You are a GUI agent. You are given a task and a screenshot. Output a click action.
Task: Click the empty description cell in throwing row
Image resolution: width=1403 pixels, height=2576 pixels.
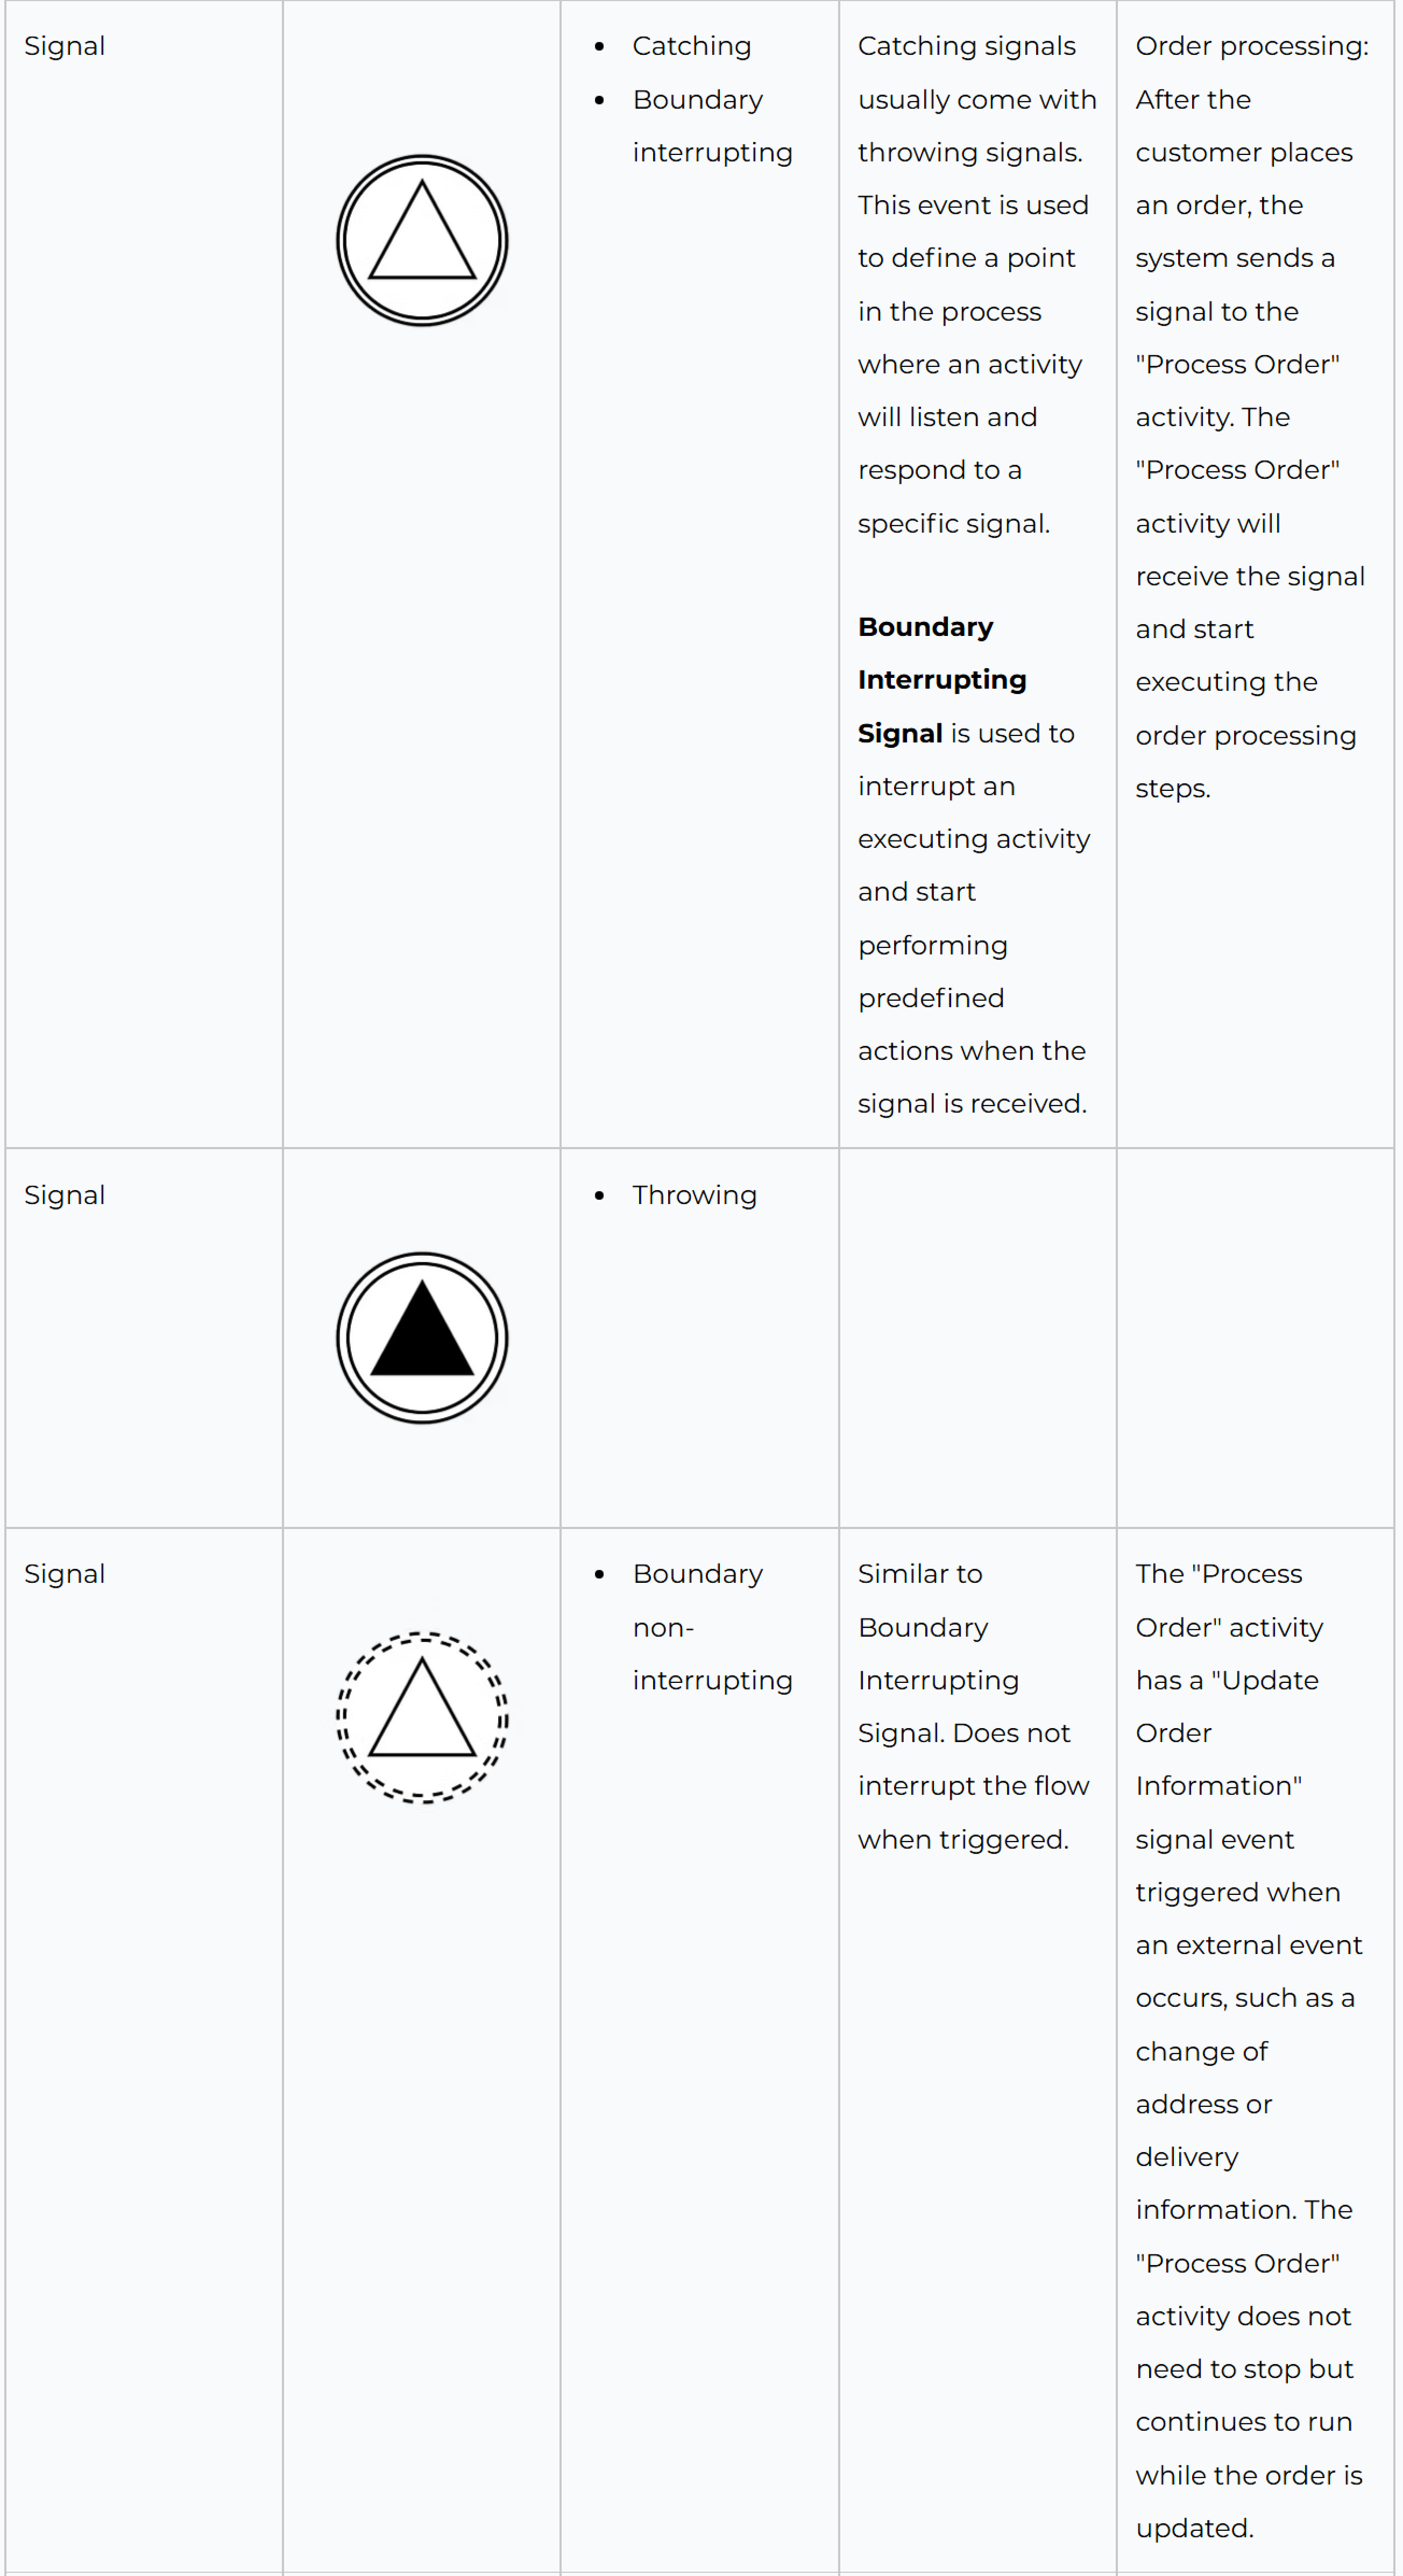pos(977,1338)
